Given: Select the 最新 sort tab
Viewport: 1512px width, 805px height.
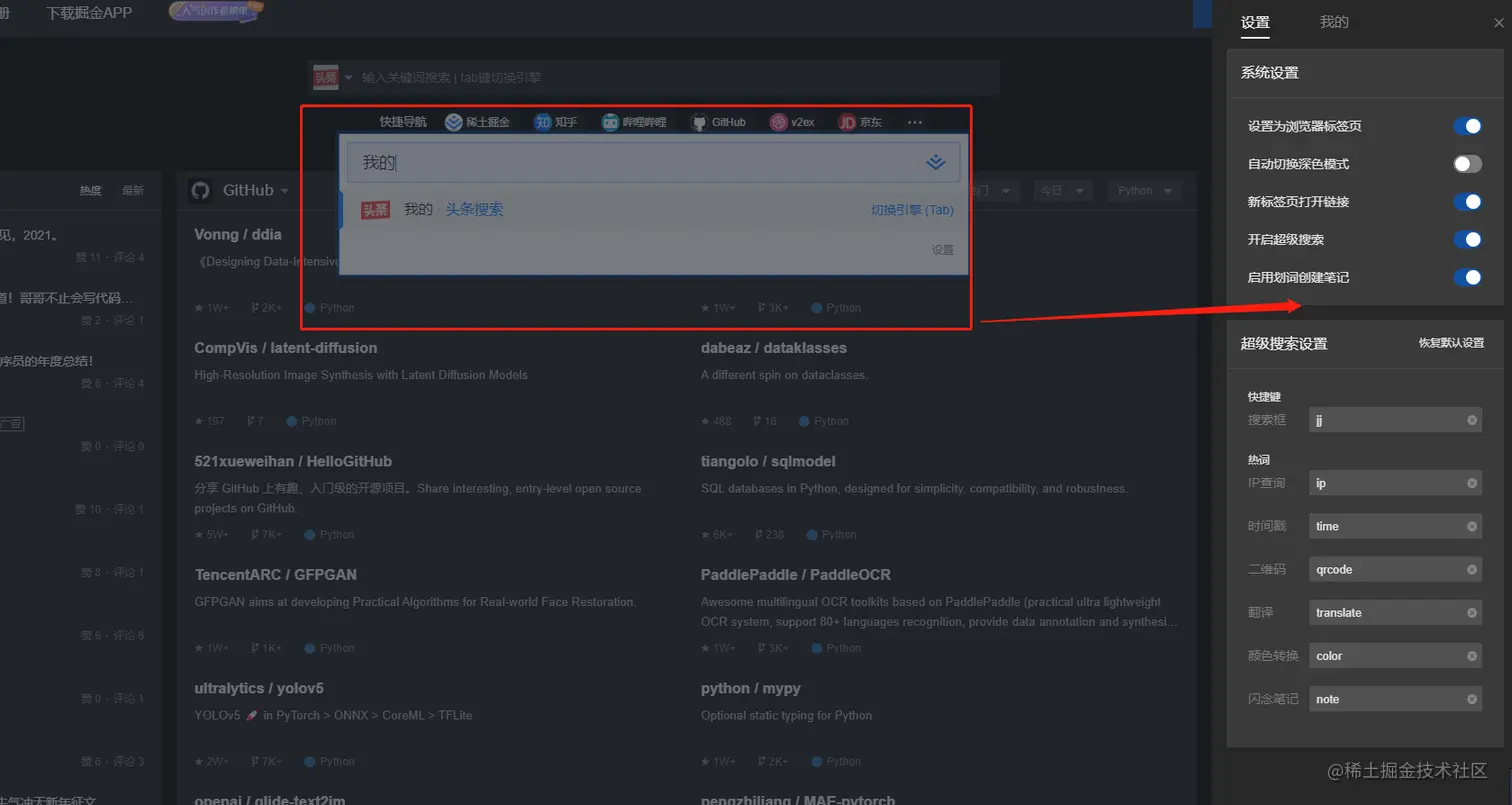Looking at the screenshot, I should click(x=133, y=191).
